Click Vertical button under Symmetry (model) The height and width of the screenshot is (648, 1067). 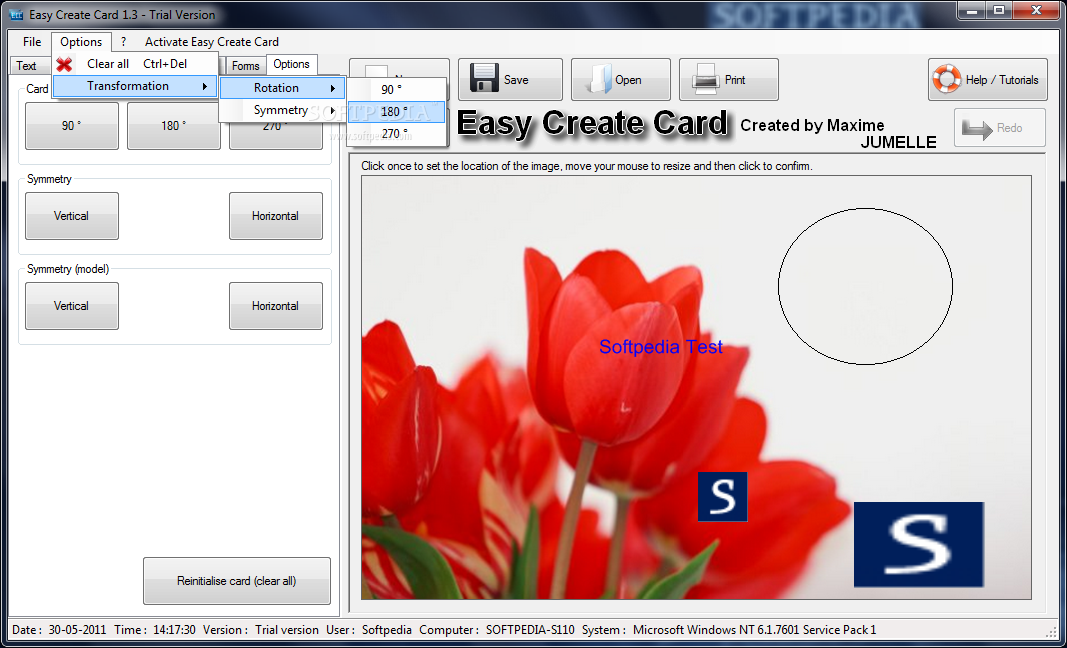[x=71, y=306]
